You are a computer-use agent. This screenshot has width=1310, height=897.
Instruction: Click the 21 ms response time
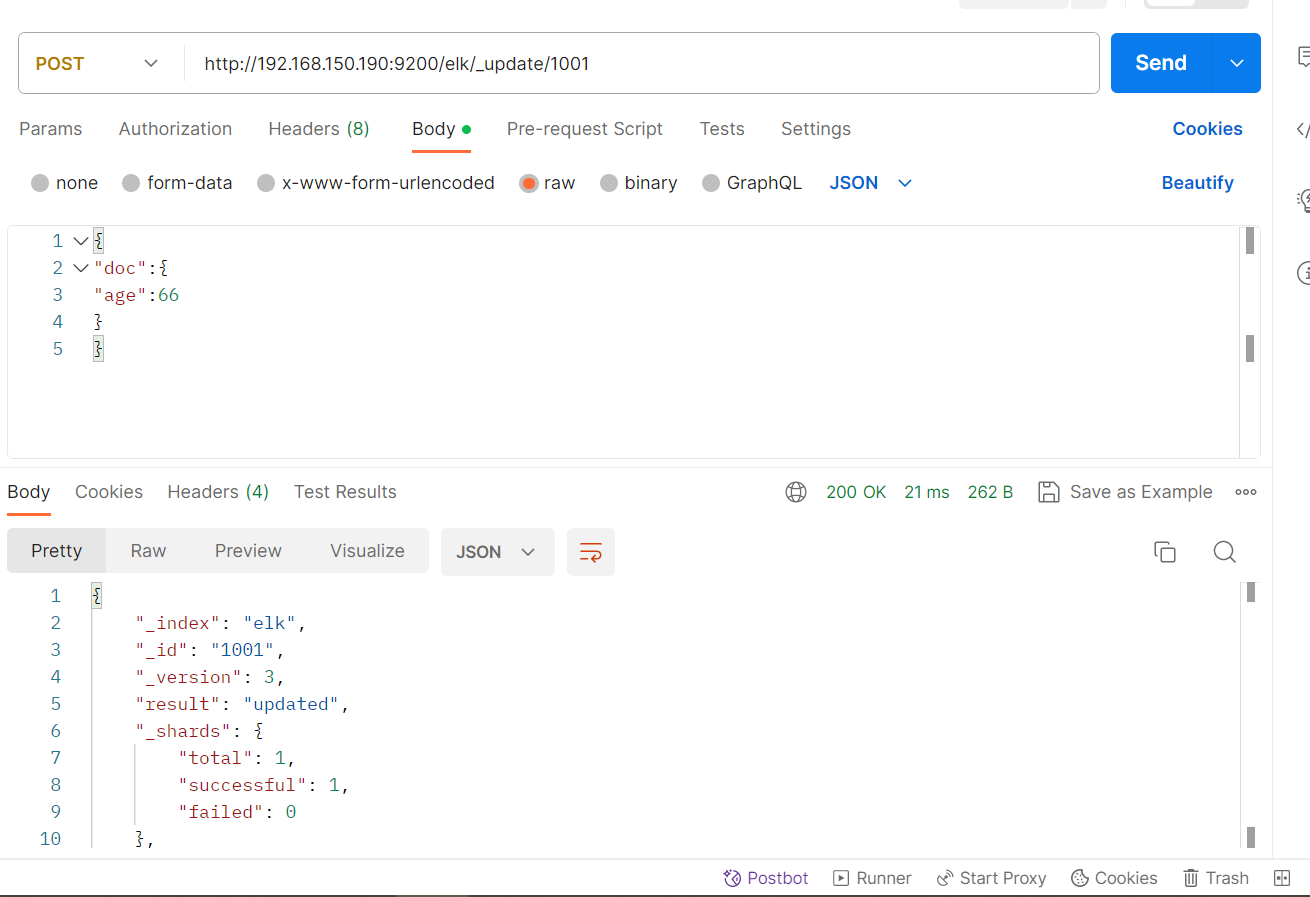[x=927, y=492]
